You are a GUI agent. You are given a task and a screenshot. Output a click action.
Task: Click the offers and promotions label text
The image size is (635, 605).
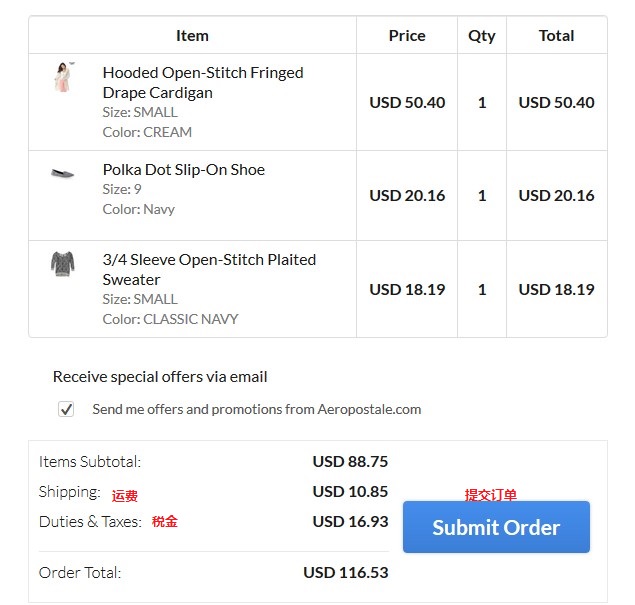click(257, 409)
